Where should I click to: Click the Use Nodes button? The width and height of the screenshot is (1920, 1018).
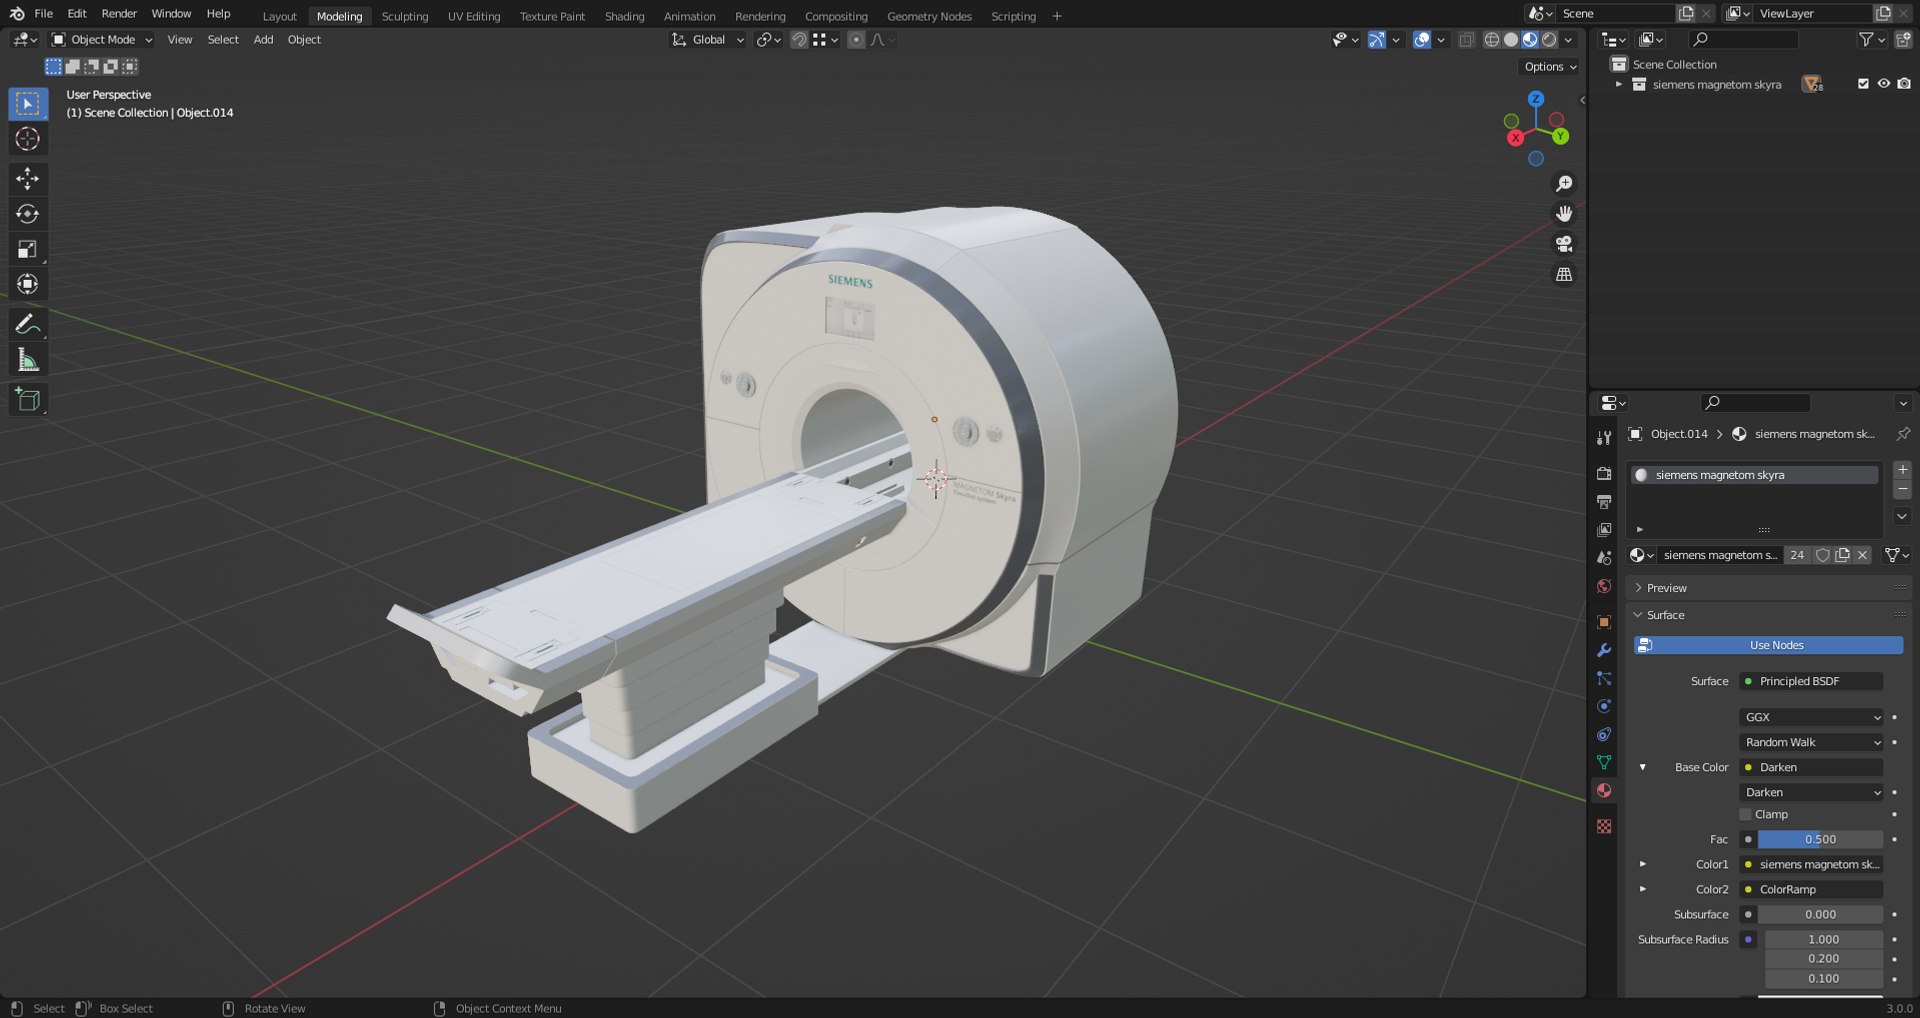tap(1768, 645)
